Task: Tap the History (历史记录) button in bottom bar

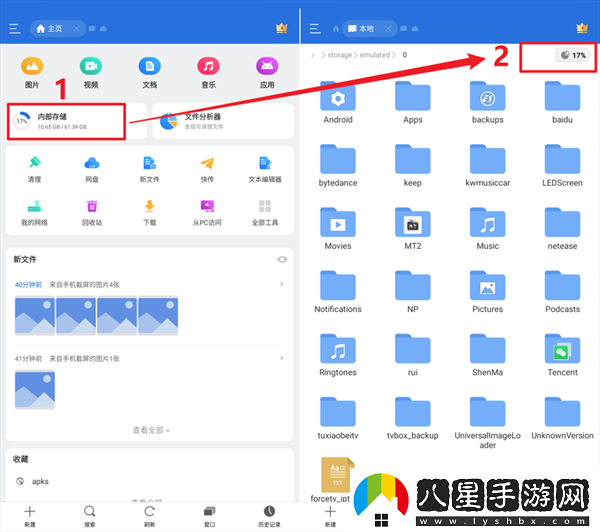Action: point(269,516)
